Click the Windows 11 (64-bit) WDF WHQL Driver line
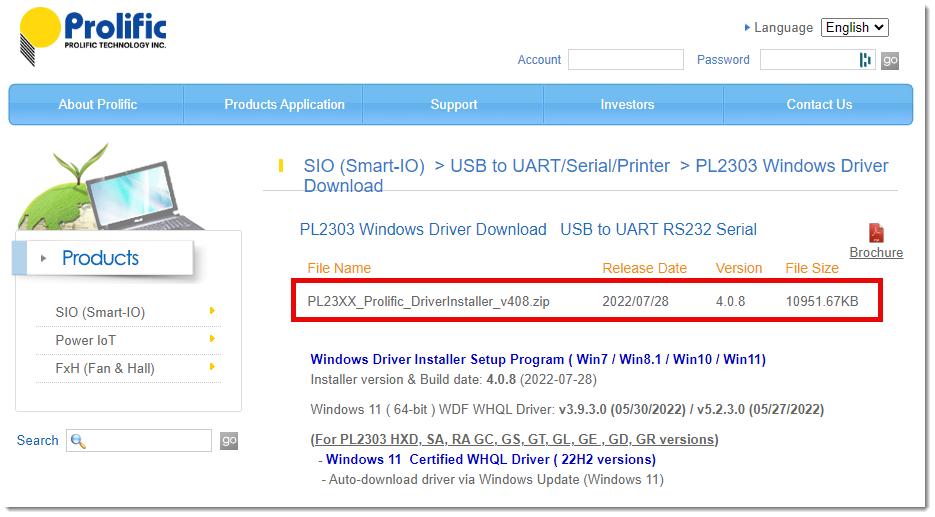This screenshot has height=517, width=935. click(x=567, y=410)
